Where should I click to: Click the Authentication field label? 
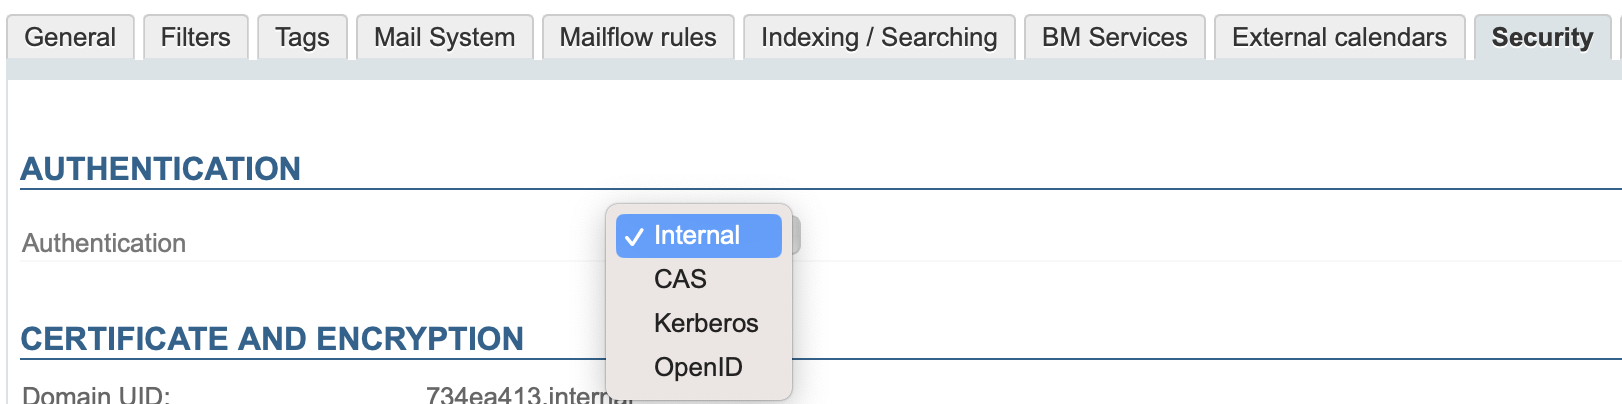pos(104,243)
